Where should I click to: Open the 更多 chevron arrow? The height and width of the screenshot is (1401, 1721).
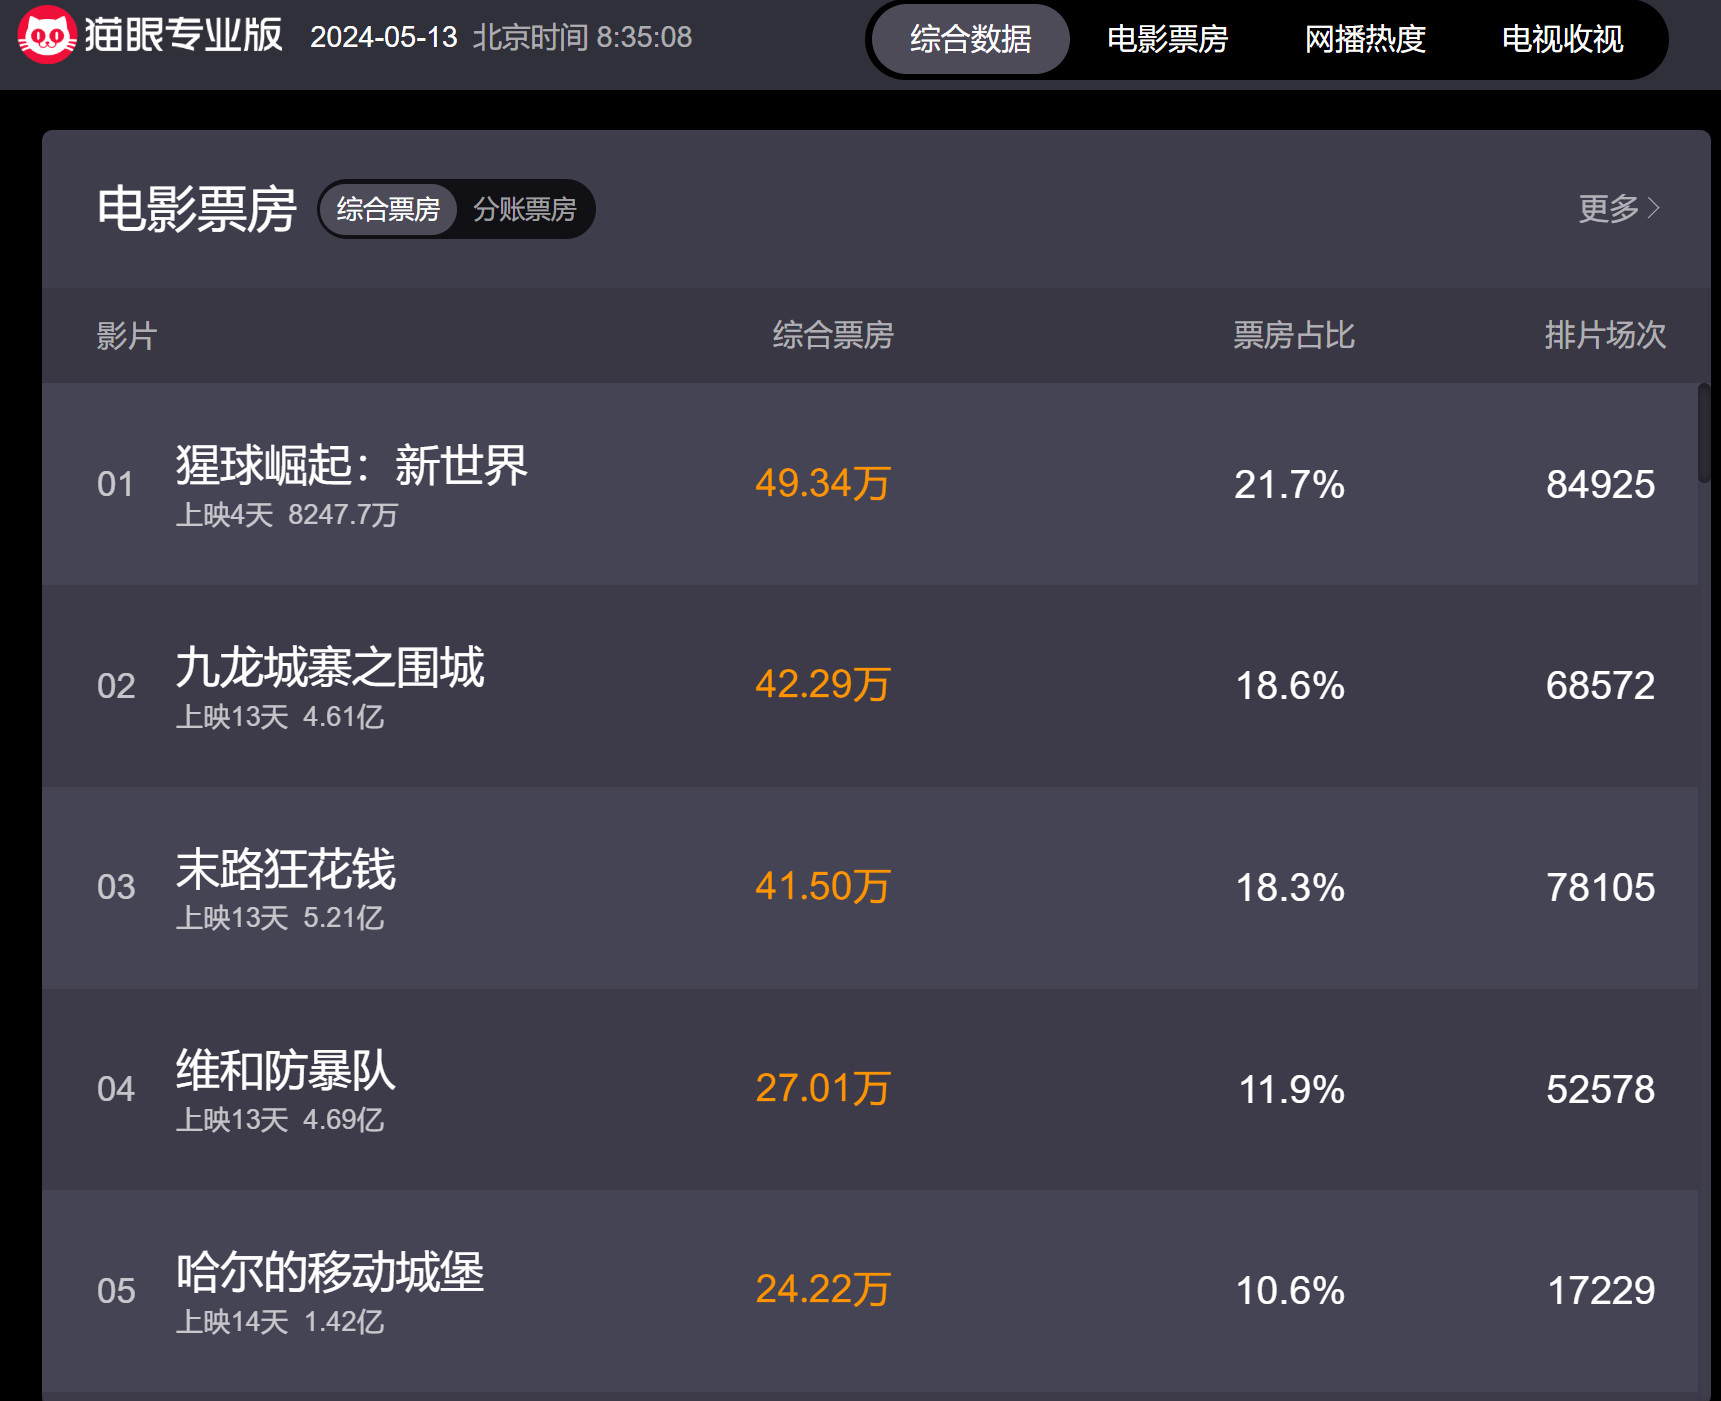[1654, 208]
